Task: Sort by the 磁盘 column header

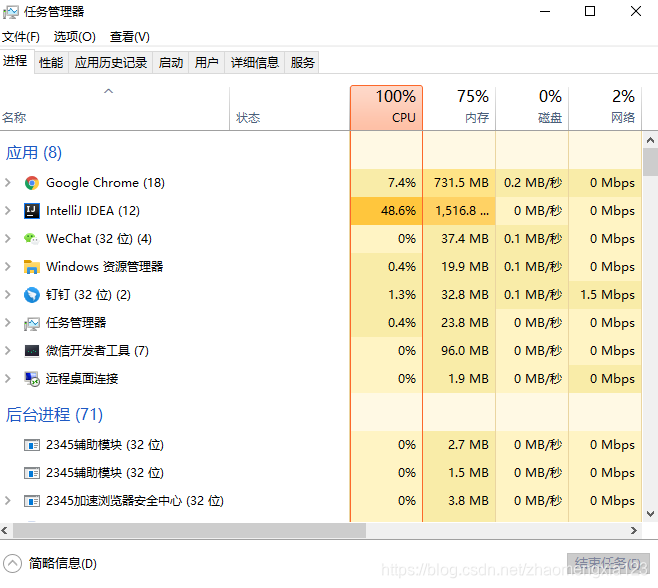Action: tap(532, 108)
